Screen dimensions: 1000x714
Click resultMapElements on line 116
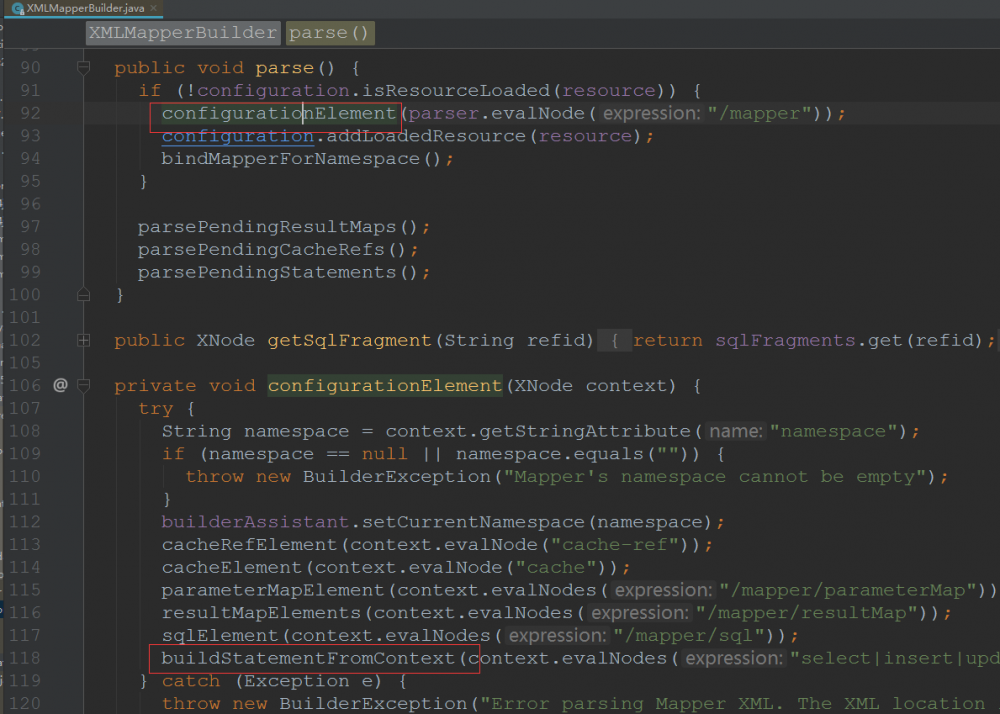(x=261, y=613)
